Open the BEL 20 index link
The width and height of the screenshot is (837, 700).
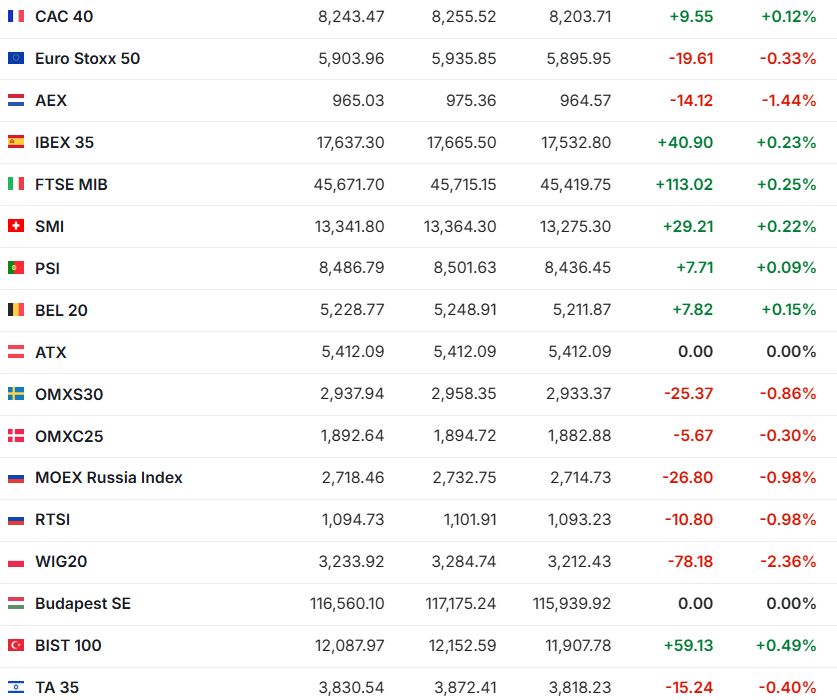click(61, 310)
